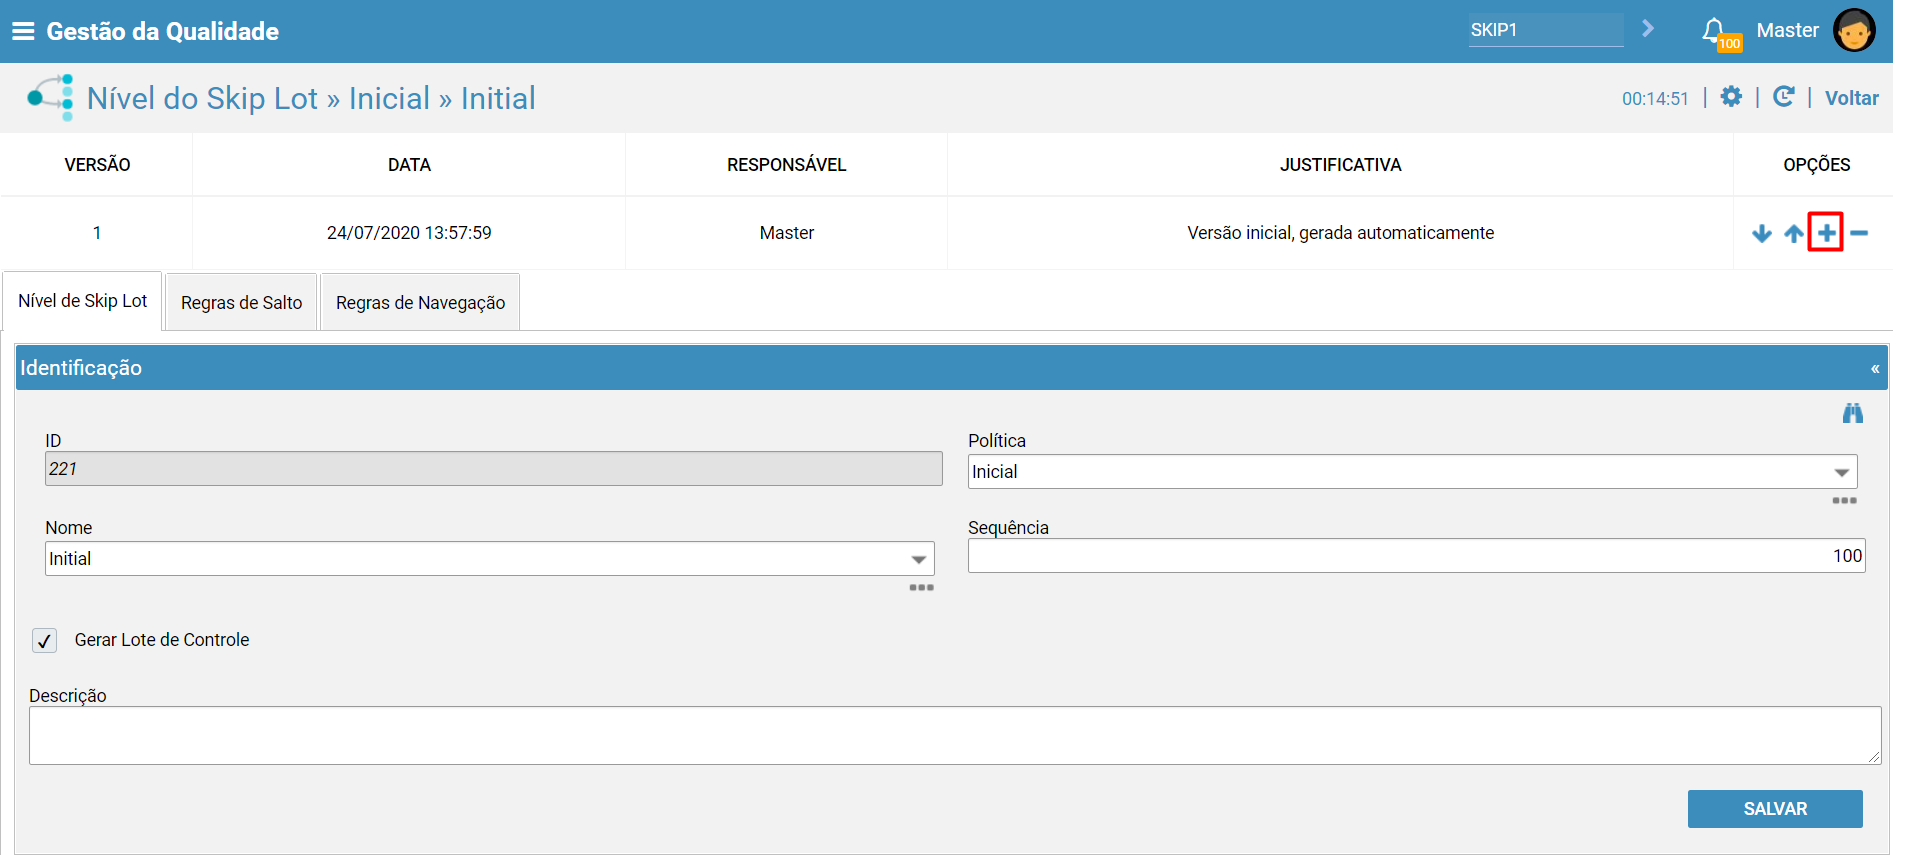Click the notification bell icon
This screenshot has height=855, width=1919.
pos(1714,30)
